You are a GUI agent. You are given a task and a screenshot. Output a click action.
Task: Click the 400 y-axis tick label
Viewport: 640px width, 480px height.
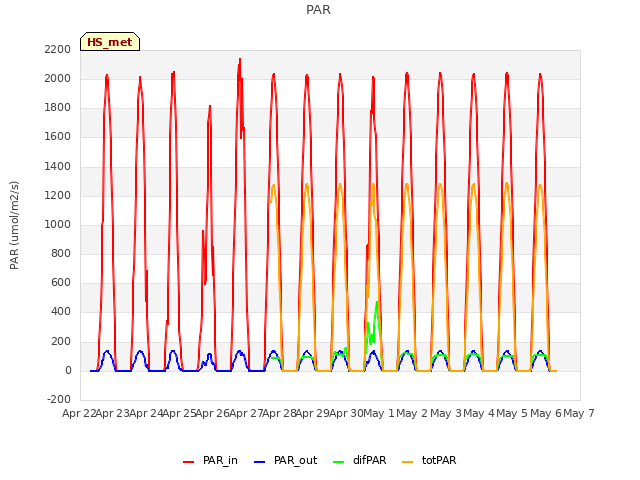coord(61,312)
